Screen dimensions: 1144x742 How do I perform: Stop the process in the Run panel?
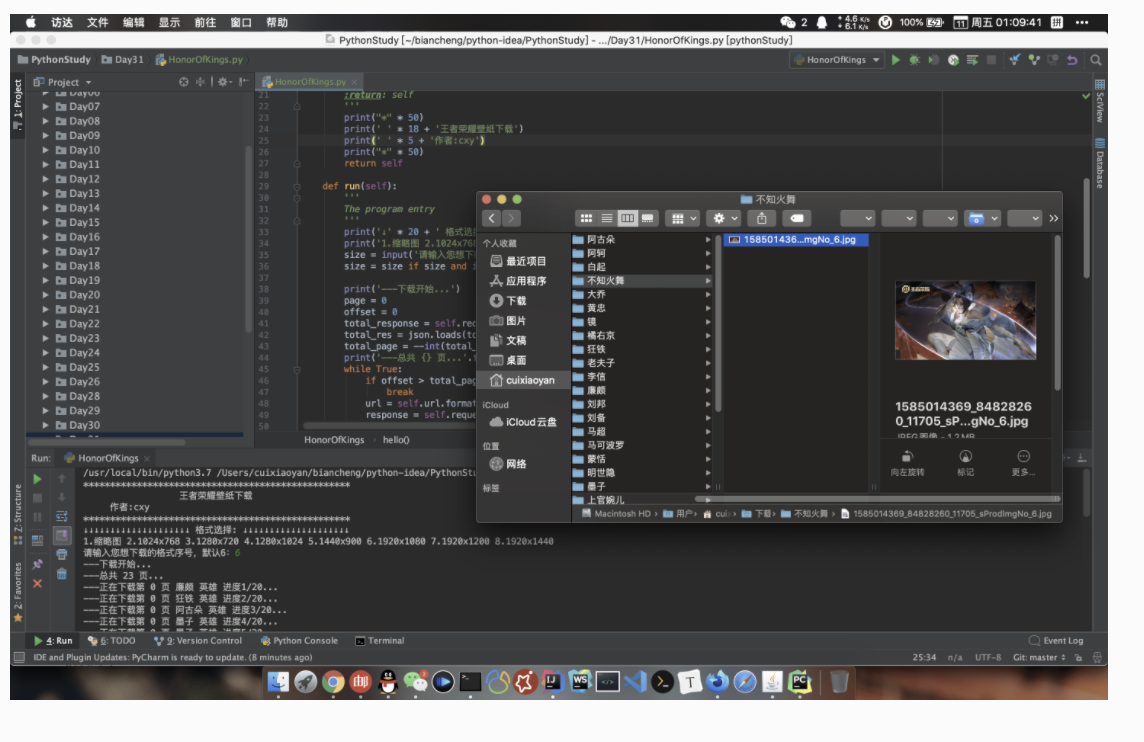click(37, 498)
